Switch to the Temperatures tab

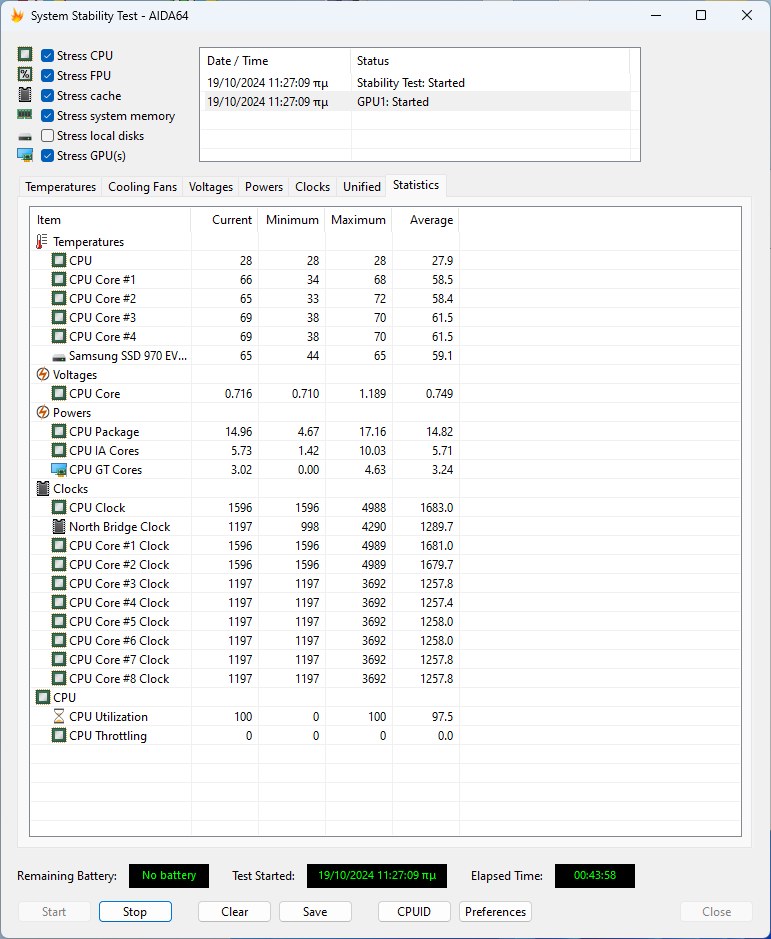[60, 187]
